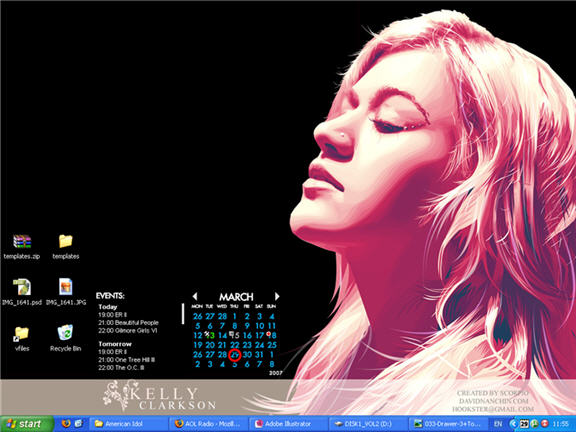Open the DISK1_VOL2 (D:) taskbar window
This screenshot has height=432, width=576.
[x=368, y=424]
